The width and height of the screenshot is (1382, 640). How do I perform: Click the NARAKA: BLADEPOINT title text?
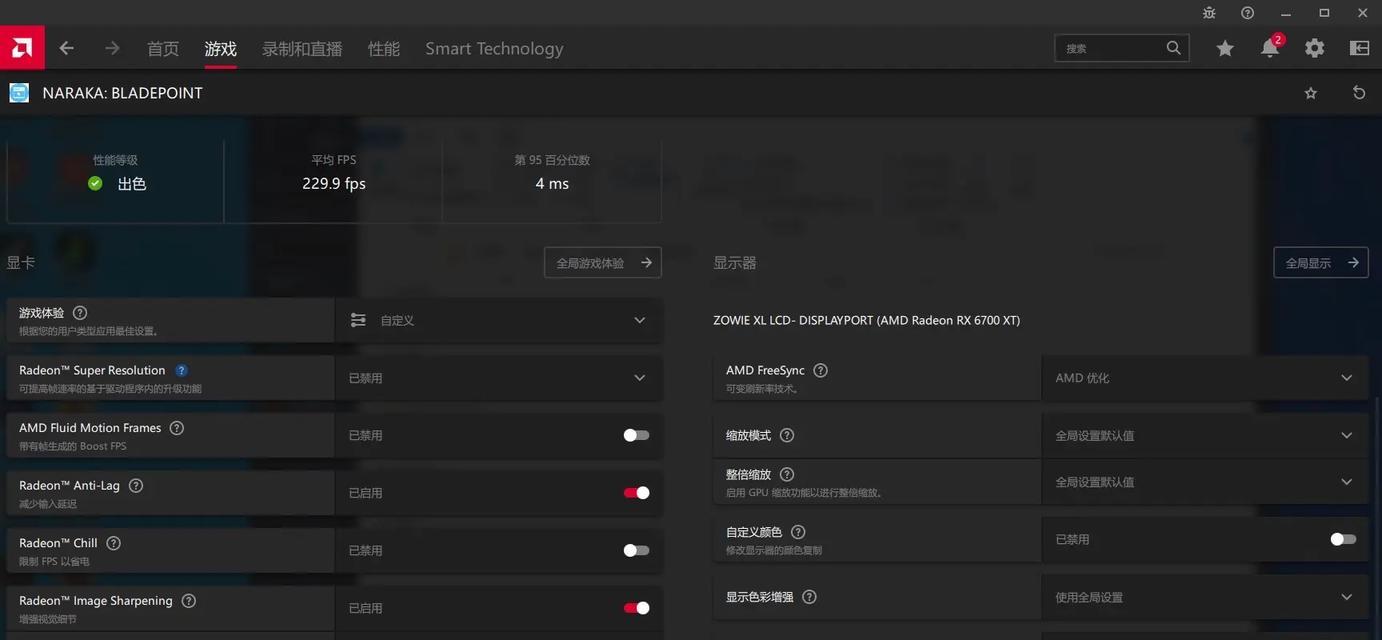(122, 93)
